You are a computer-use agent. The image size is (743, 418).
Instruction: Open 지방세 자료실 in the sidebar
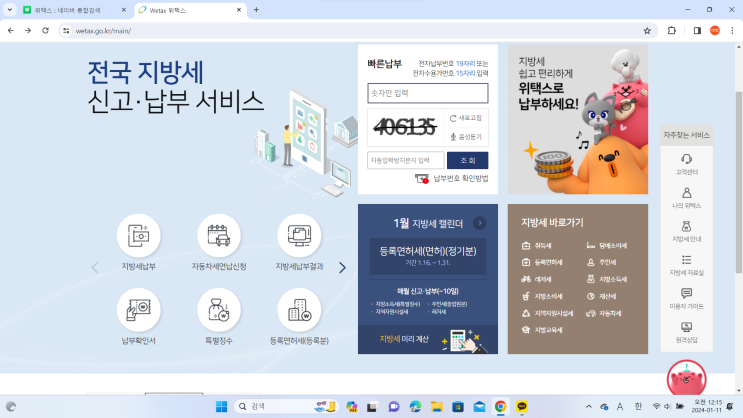[686, 265]
